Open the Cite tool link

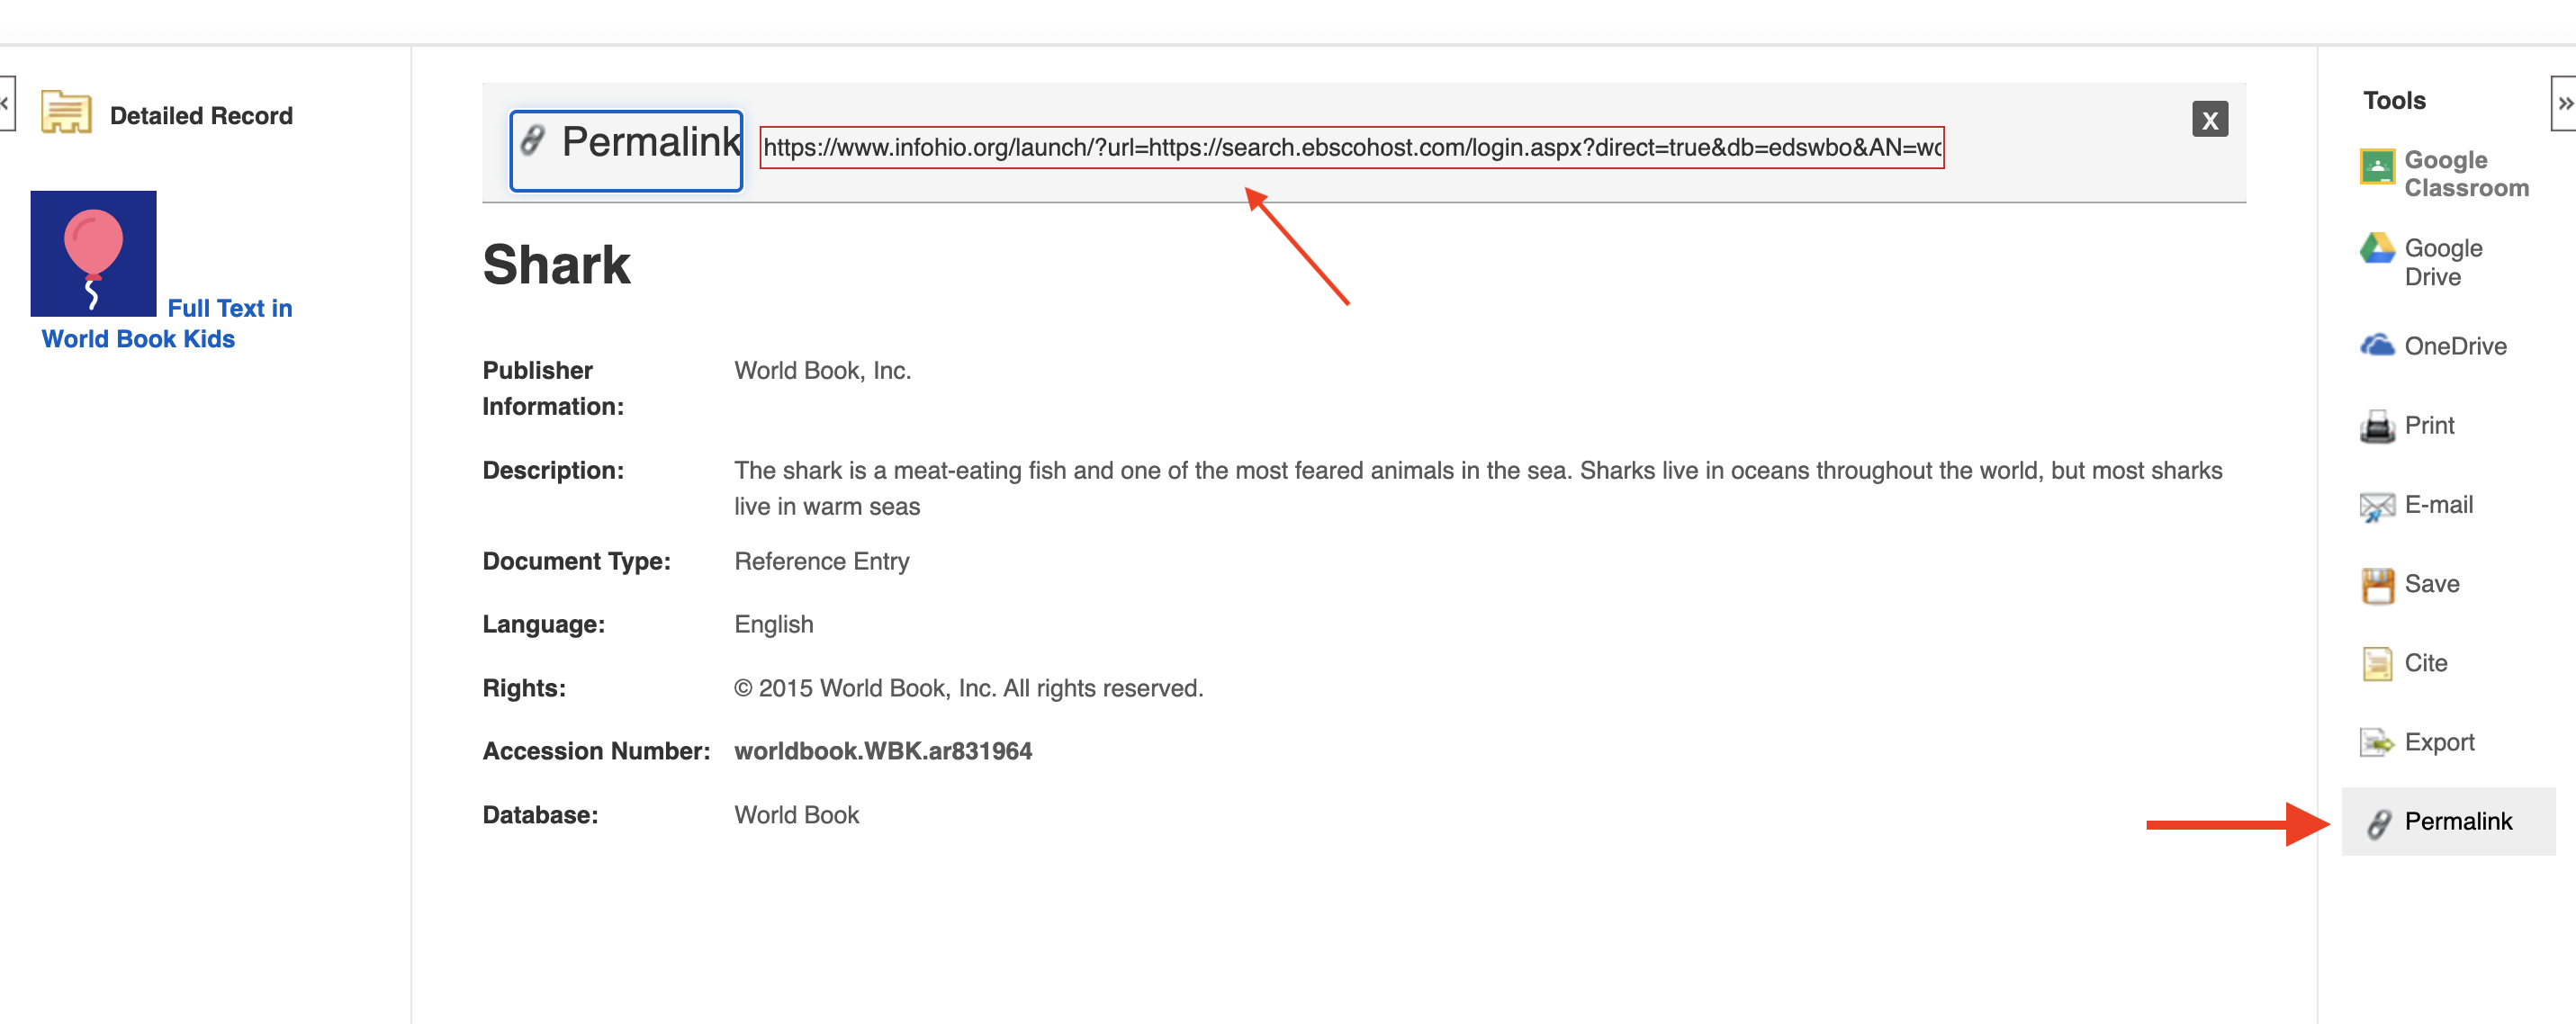click(2425, 662)
